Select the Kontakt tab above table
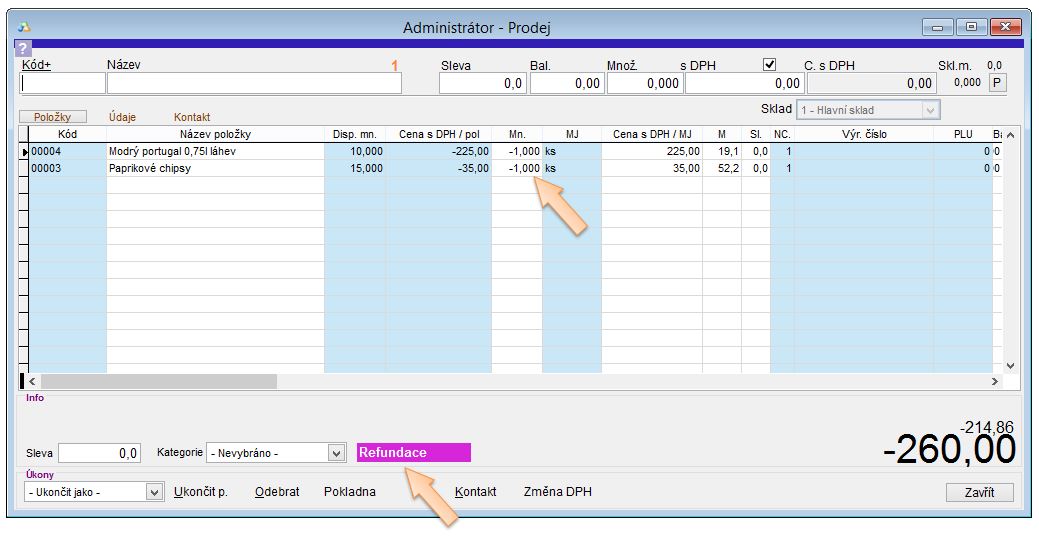The image size is (1039, 538). pos(192,117)
